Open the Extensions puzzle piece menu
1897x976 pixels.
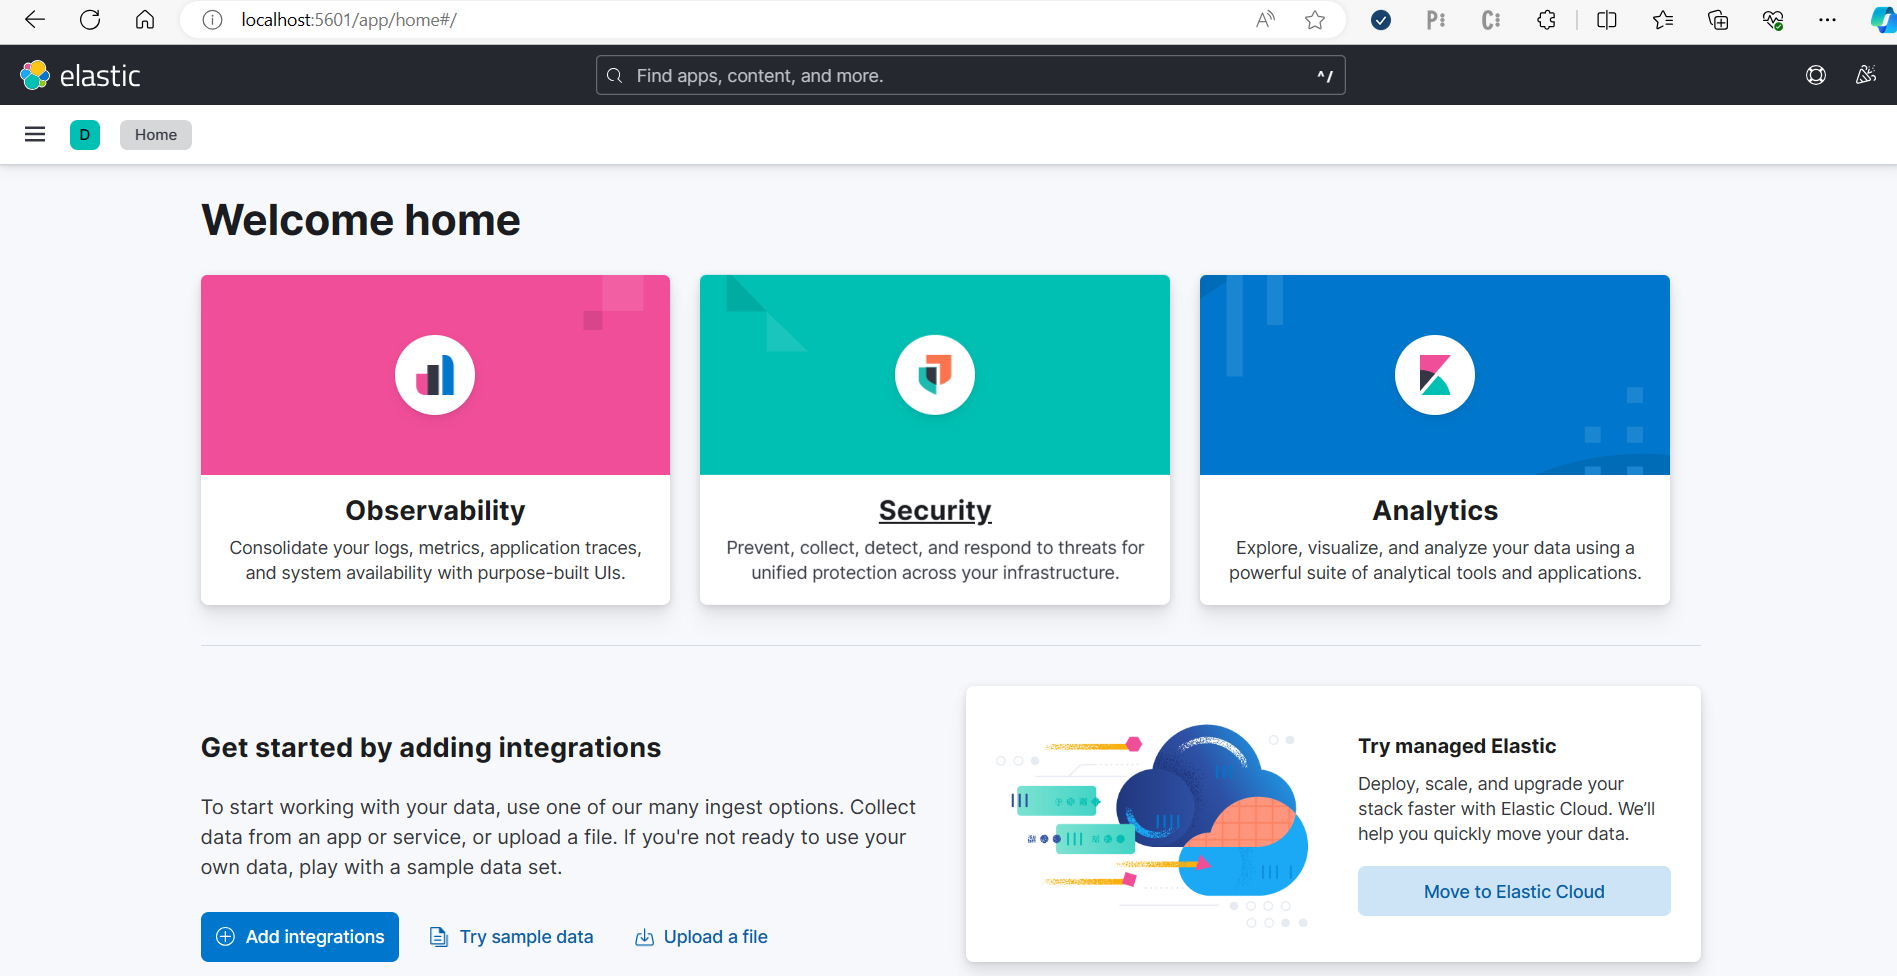pos(1546,20)
